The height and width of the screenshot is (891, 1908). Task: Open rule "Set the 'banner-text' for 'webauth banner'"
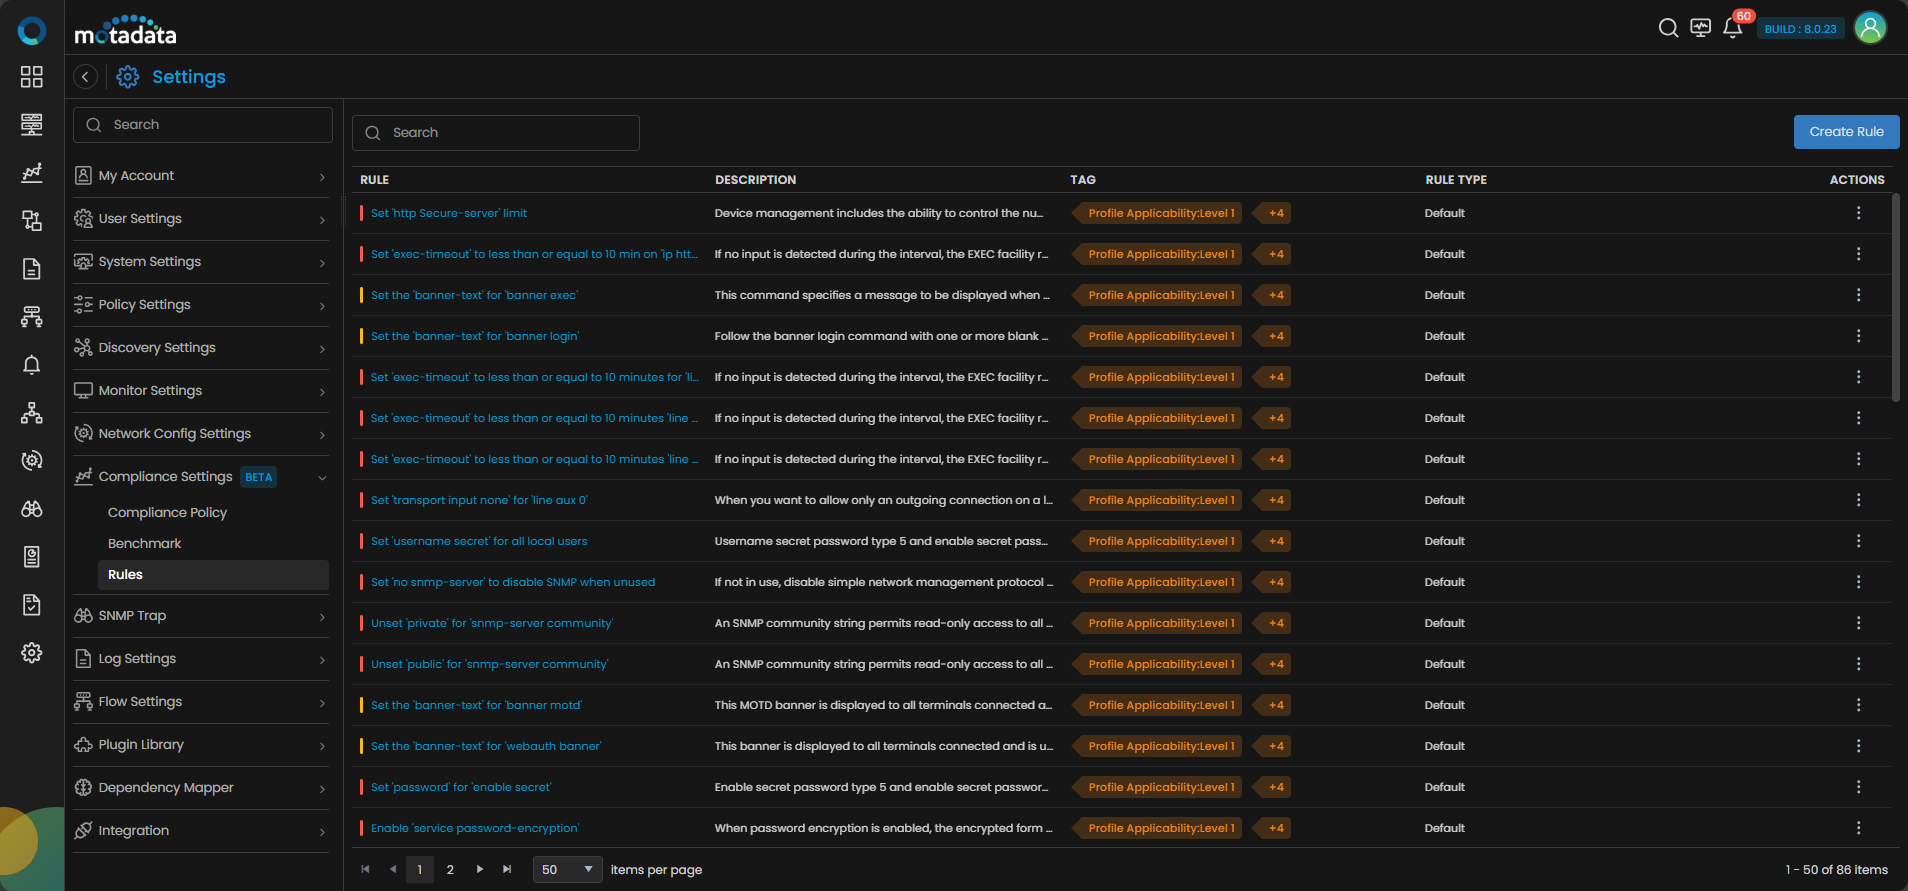[486, 746]
